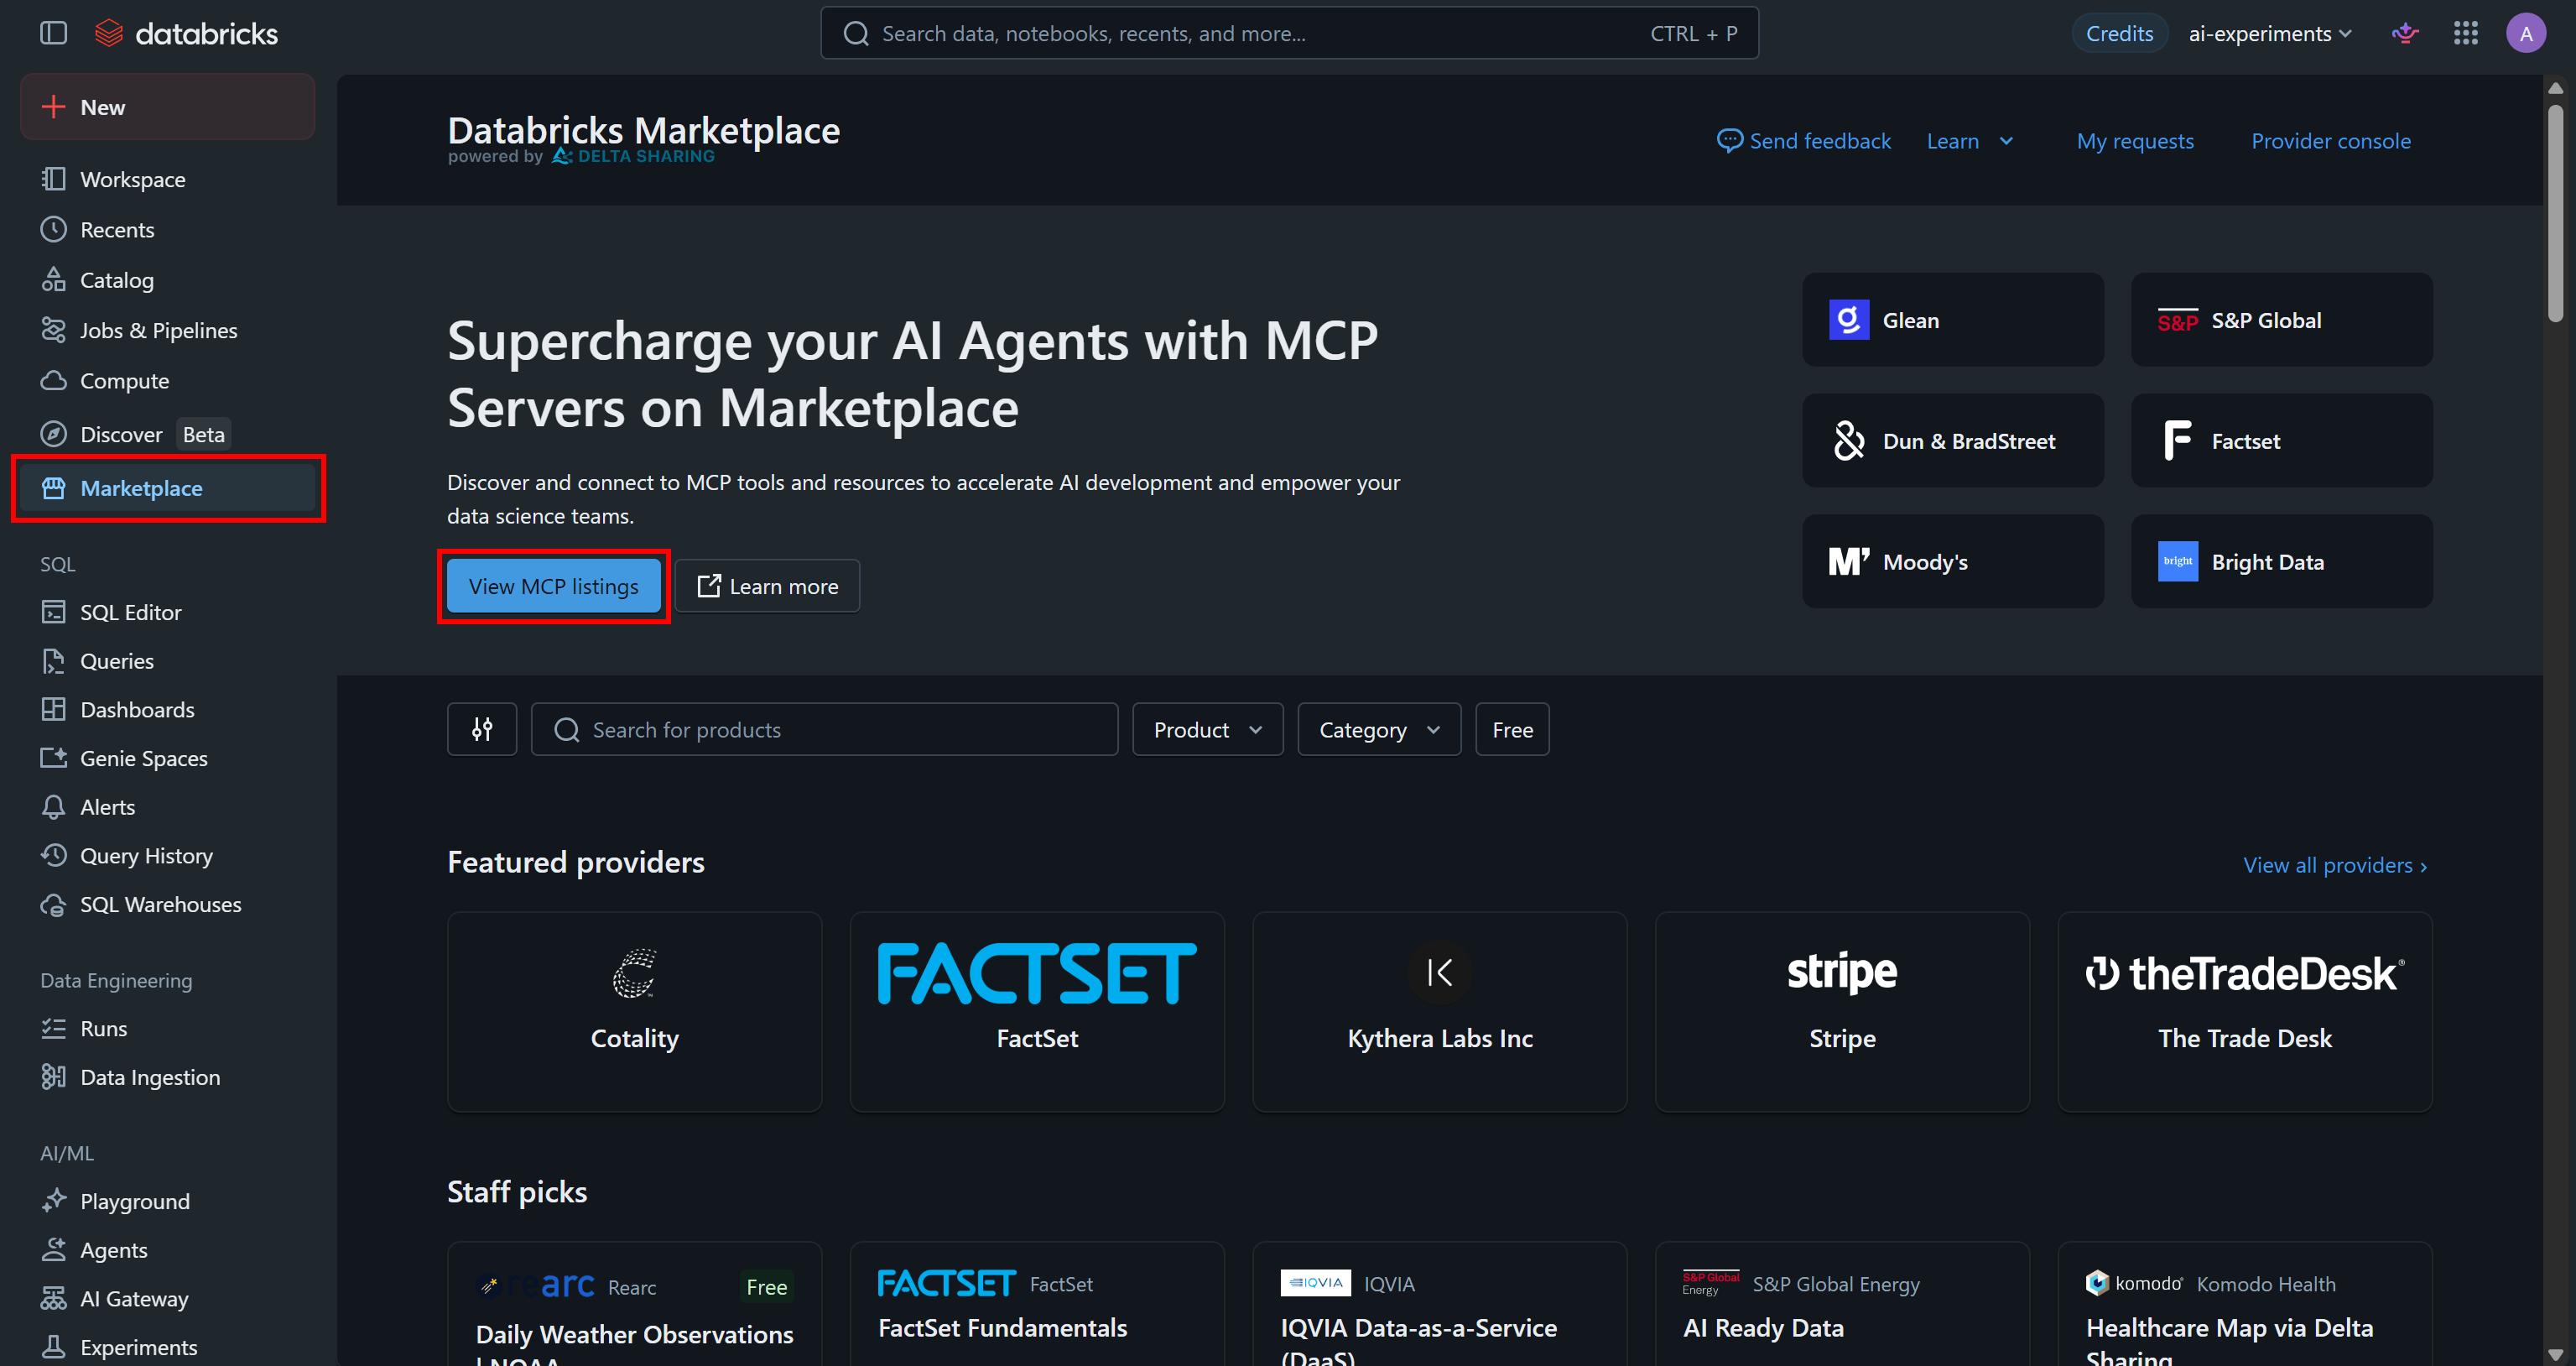
Task: Open Workspace in the sidebar
Action: pyautogui.click(x=168, y=179)
